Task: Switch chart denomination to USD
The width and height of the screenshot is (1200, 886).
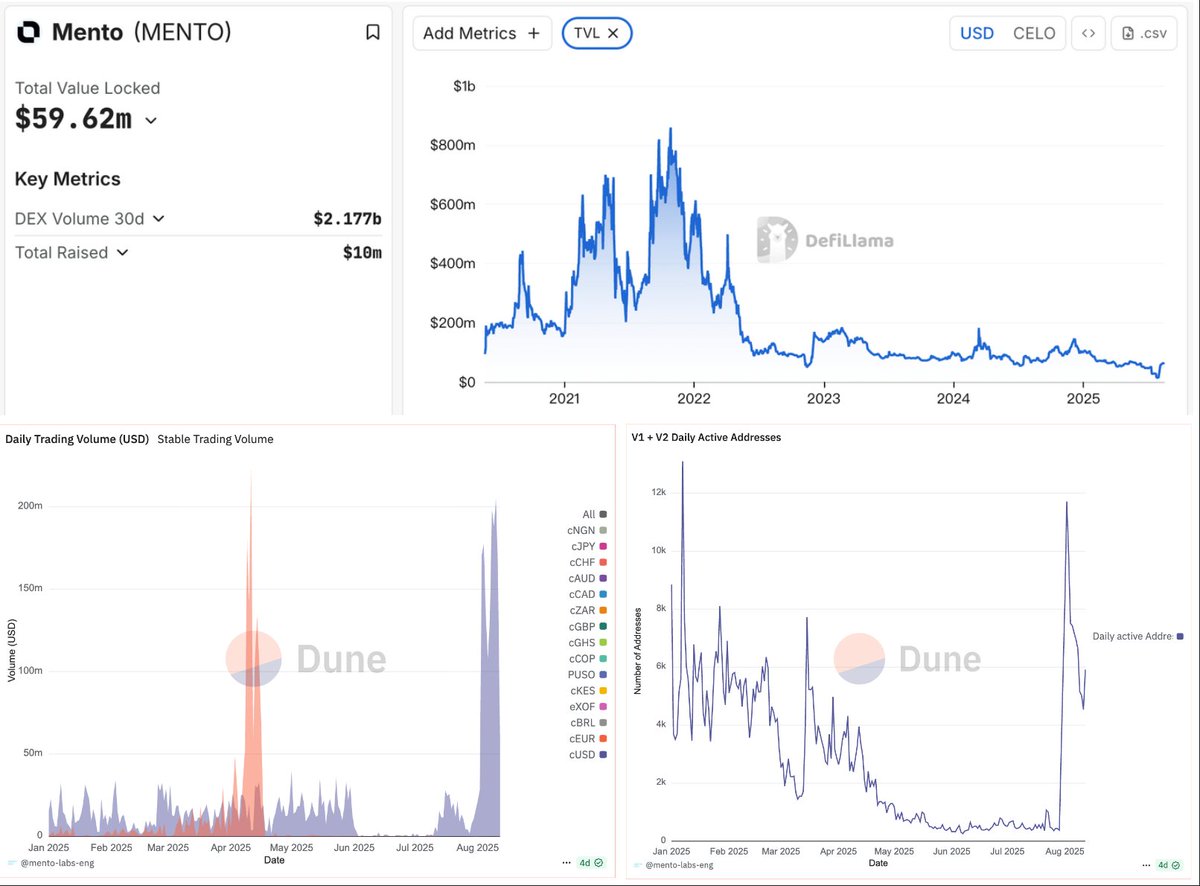Action: (x=977, y=33)
